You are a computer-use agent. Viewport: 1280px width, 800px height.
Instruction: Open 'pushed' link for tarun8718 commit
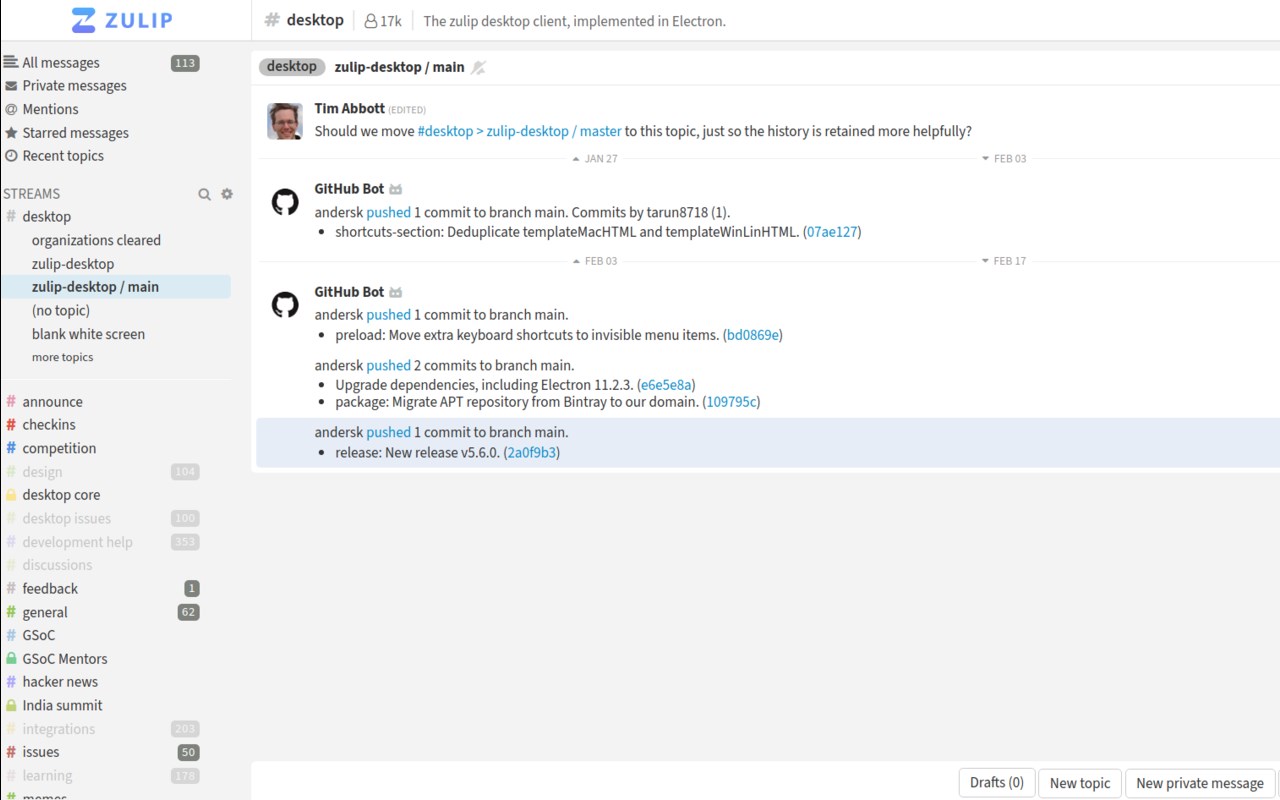coord(388,212)
